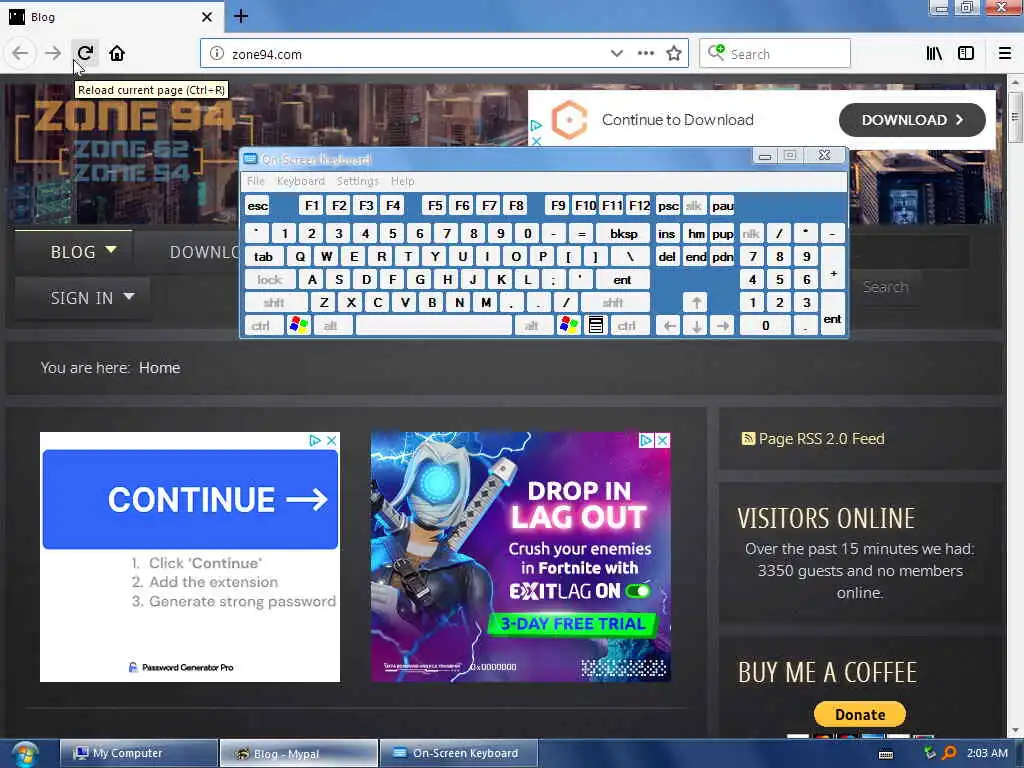The height and width of the screenshot is (768, 1024).
Task: Open the Help menu of On-Screen Keyboard
Action: coord(402,181)
